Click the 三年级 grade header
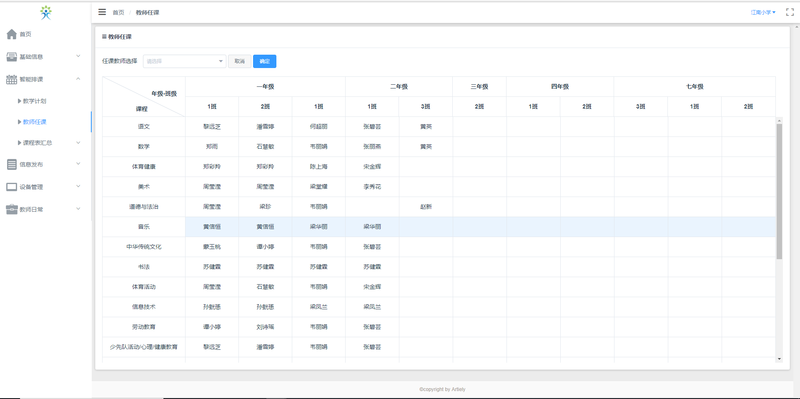 [479, 87]
